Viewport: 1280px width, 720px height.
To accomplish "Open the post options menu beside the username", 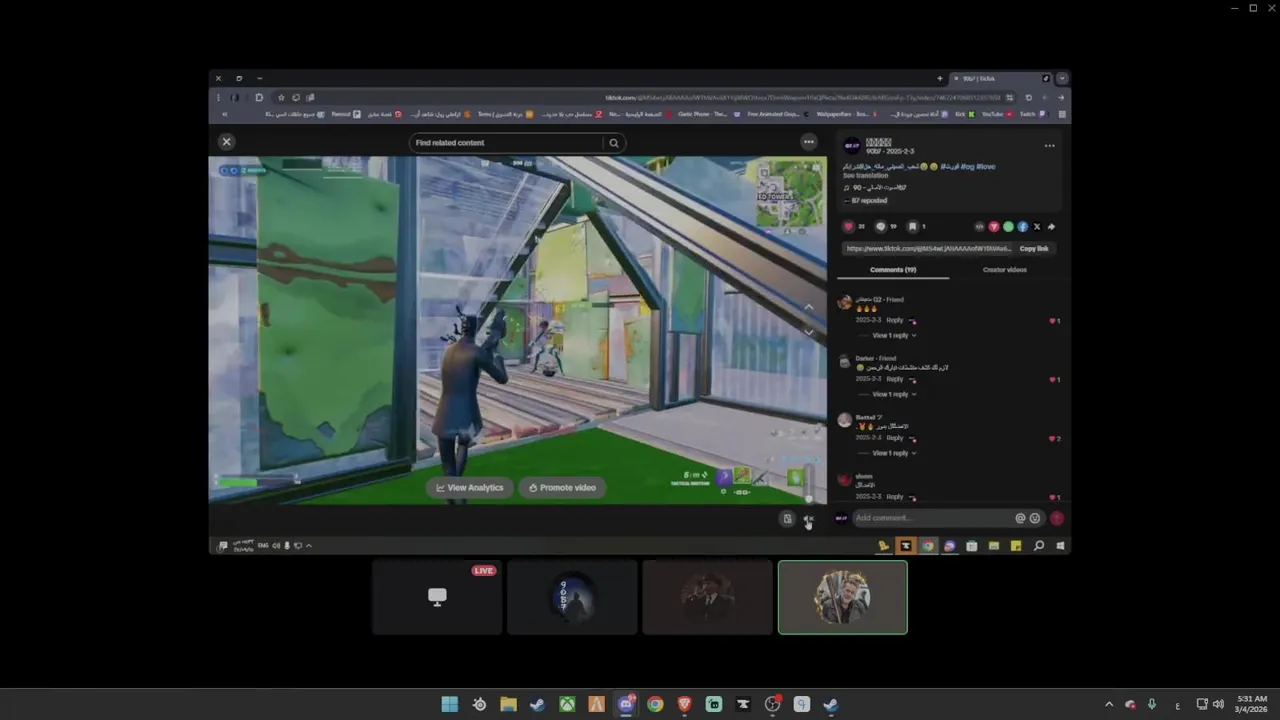I will tap(1049, 146).
